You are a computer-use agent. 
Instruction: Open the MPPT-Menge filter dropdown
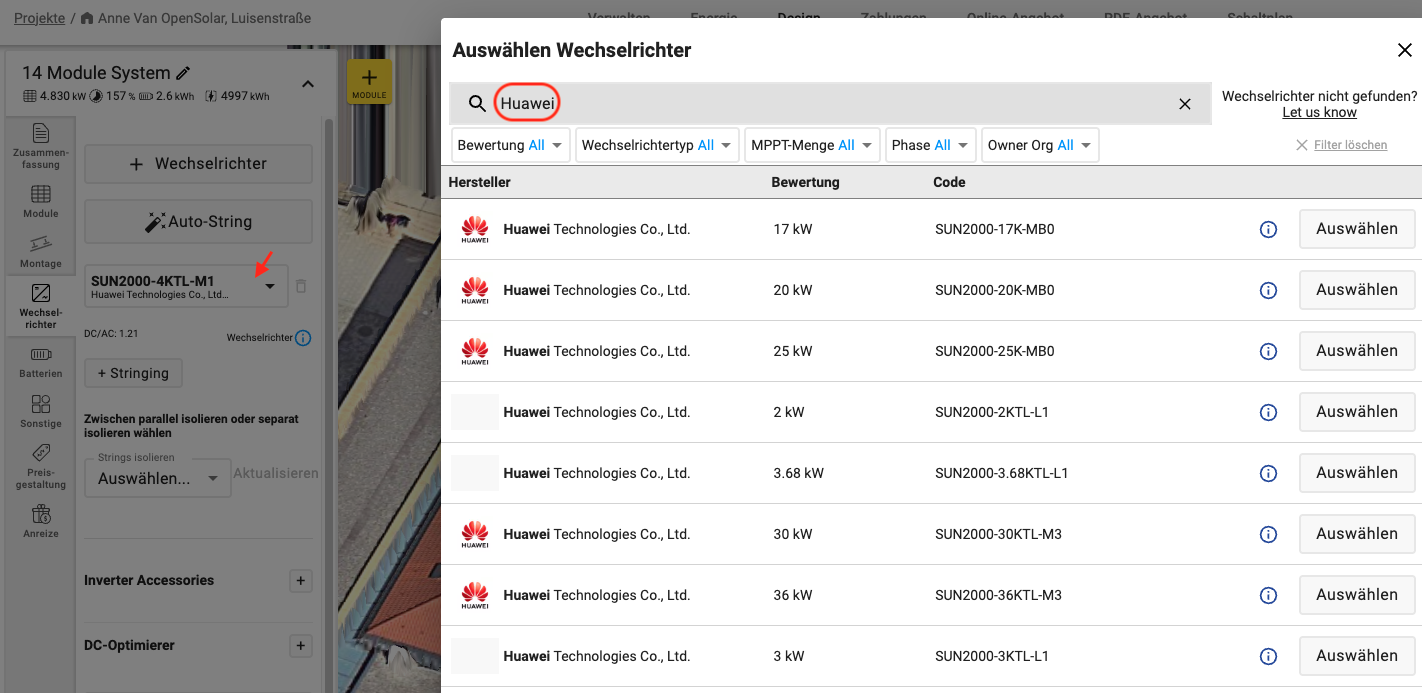pyautogui.click(x=812, y=145)
